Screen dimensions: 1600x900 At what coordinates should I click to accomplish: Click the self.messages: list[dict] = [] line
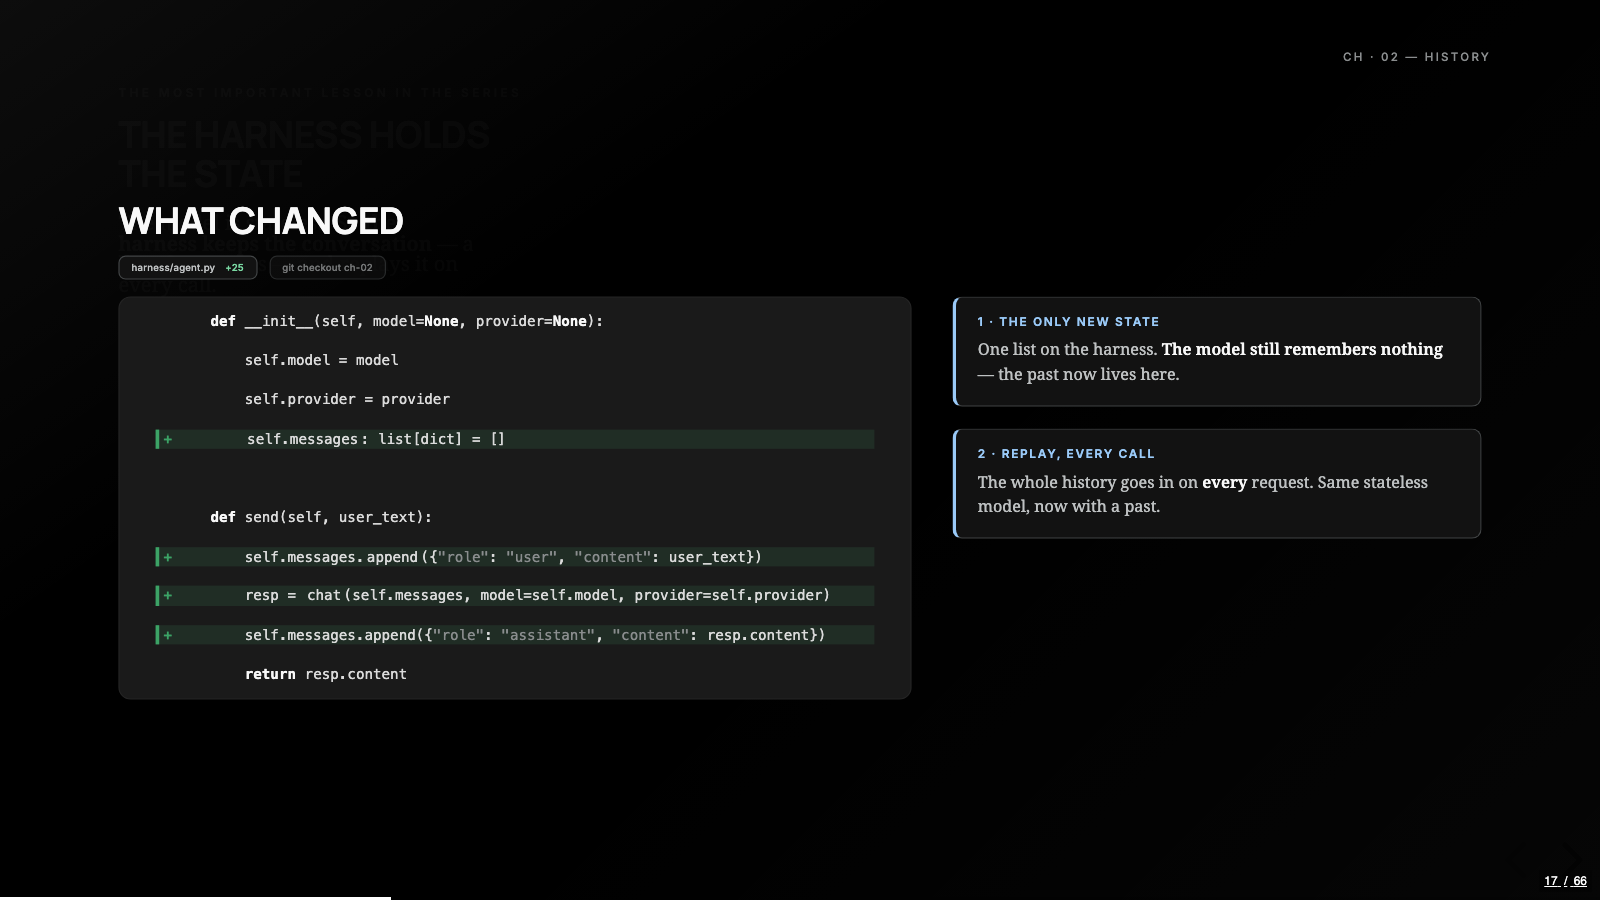pyautogui.click(x=515, y=439)
